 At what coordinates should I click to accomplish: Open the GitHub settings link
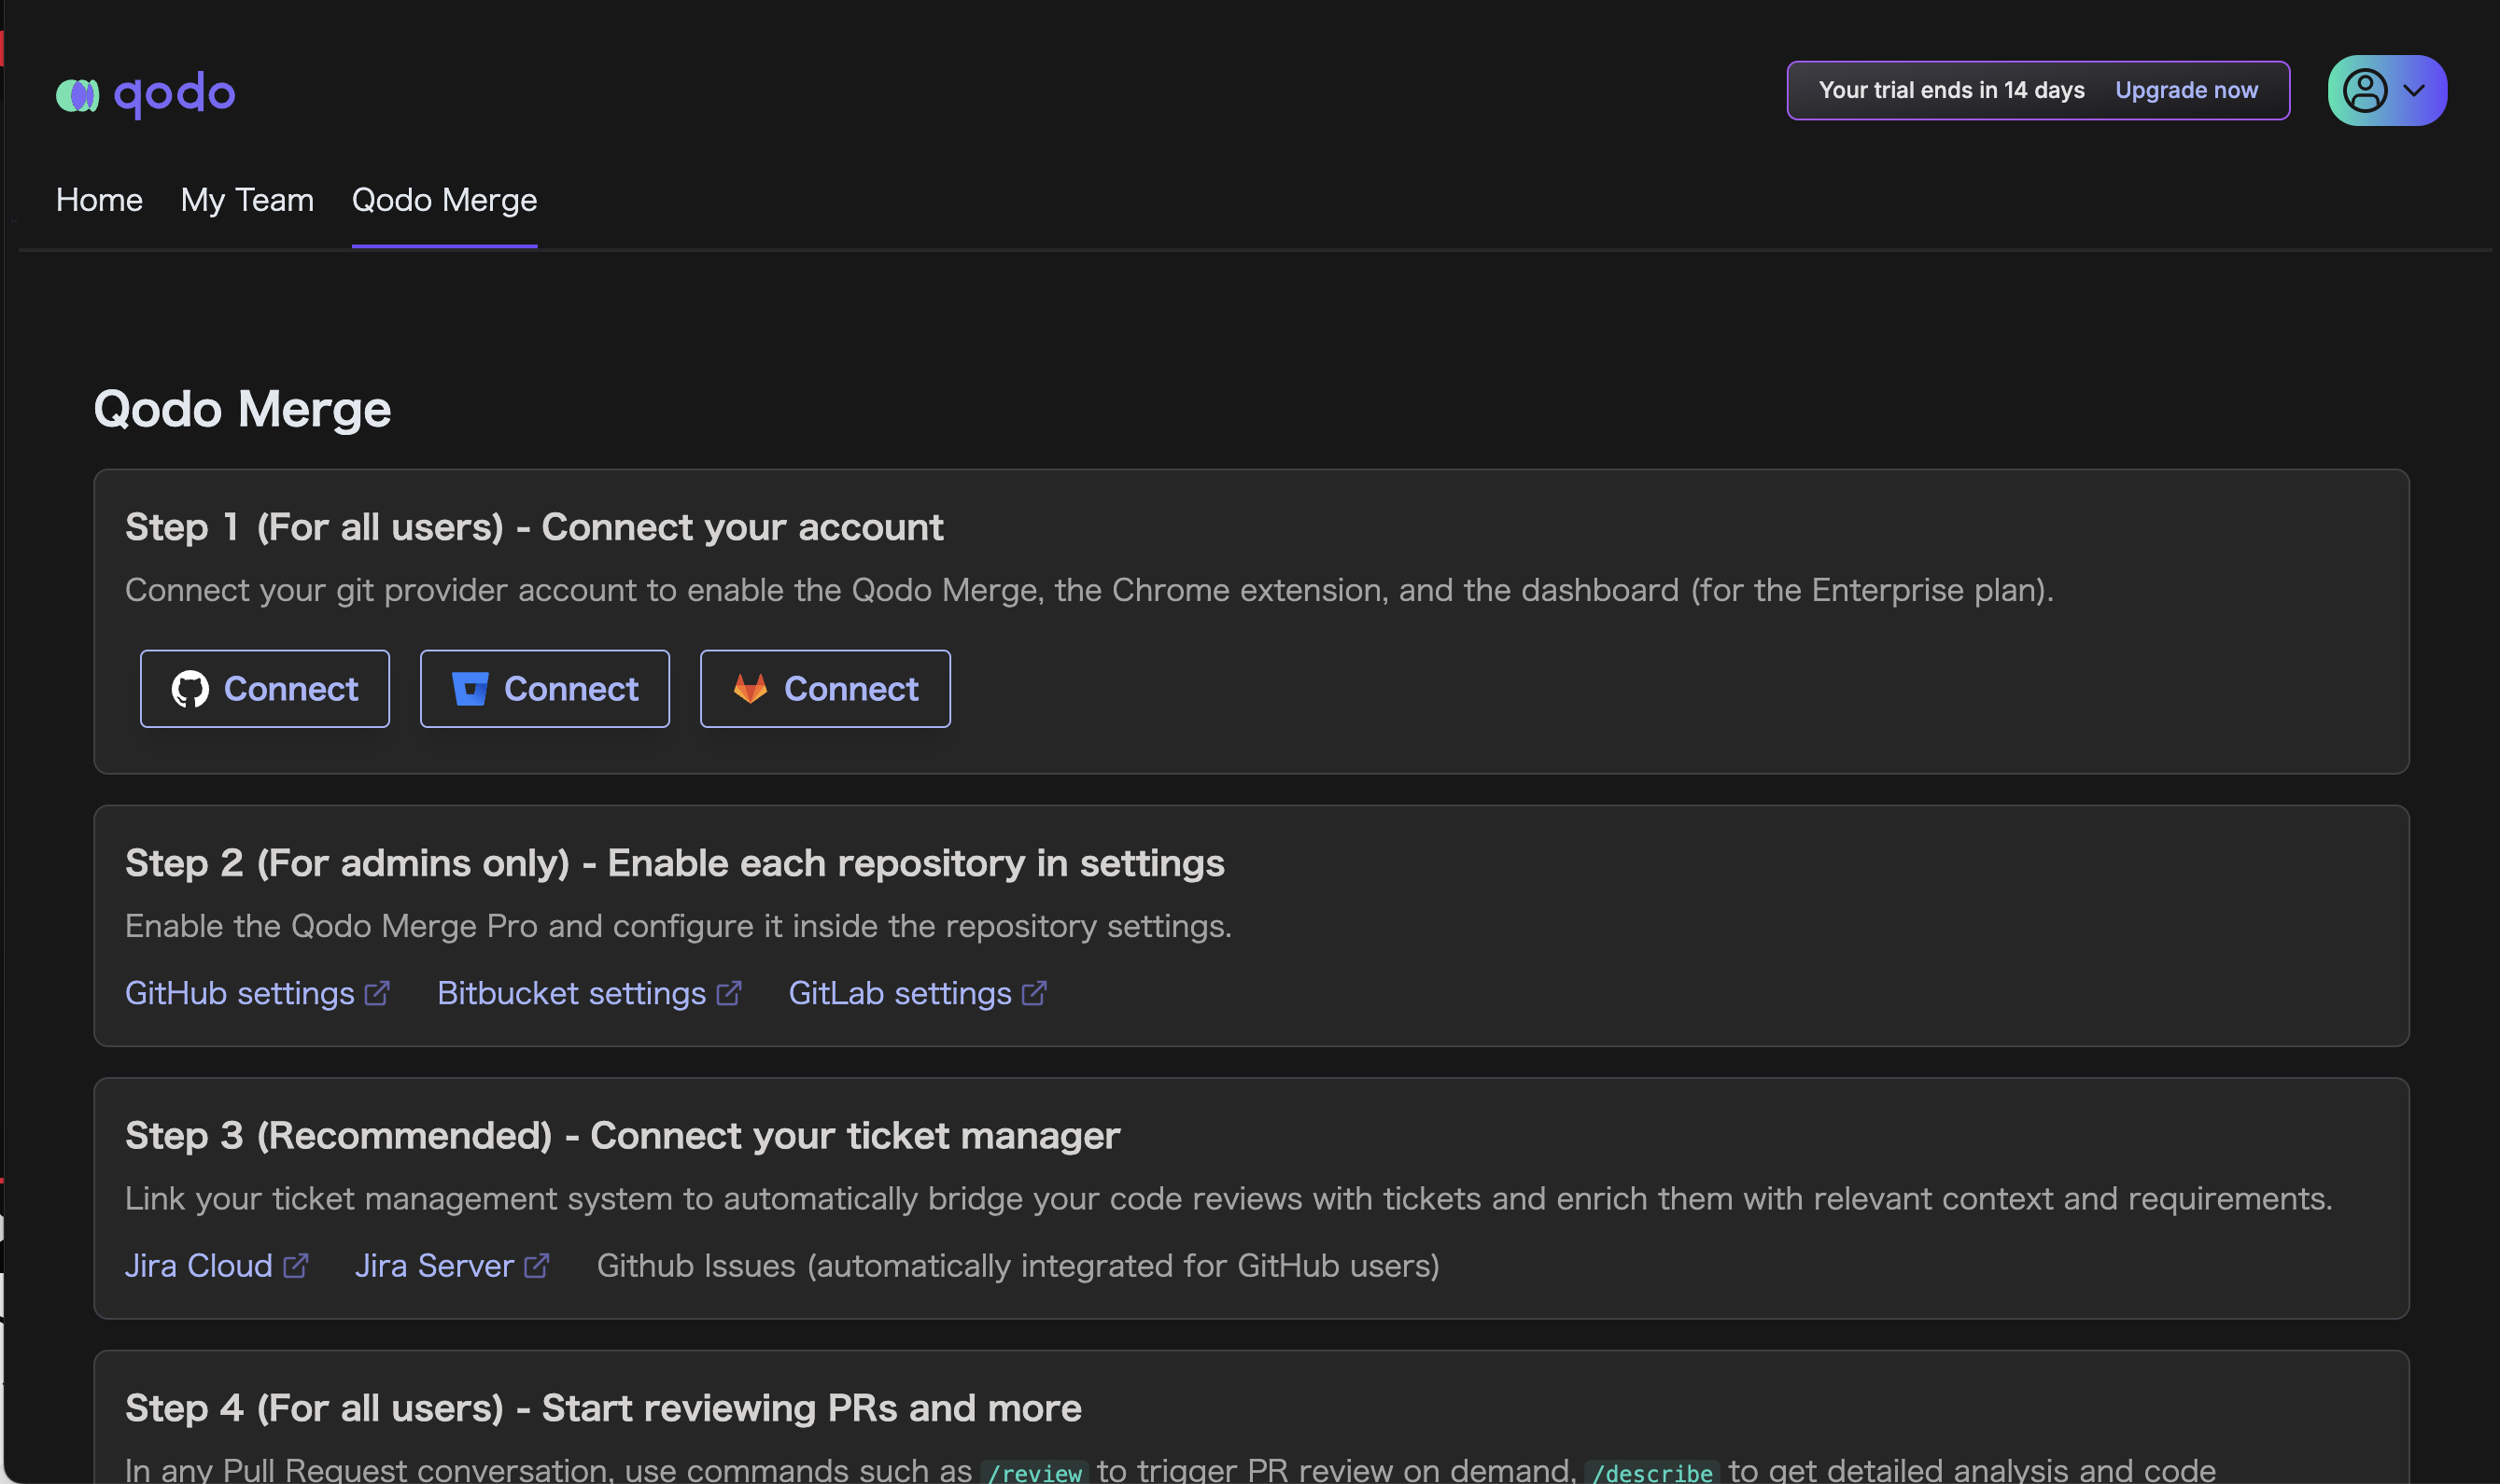pyautogui.click(x=239, y=992)
